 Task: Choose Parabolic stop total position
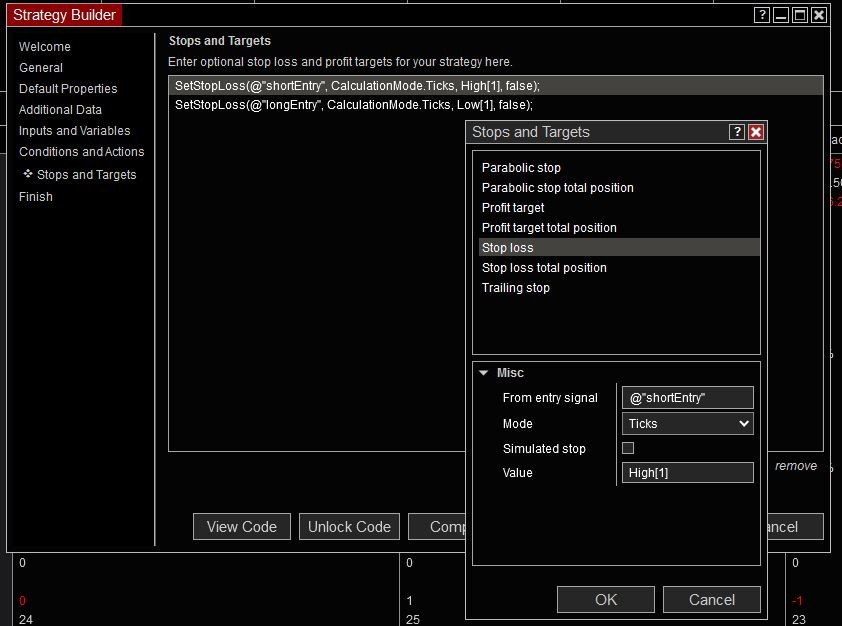tap(619, 187)
